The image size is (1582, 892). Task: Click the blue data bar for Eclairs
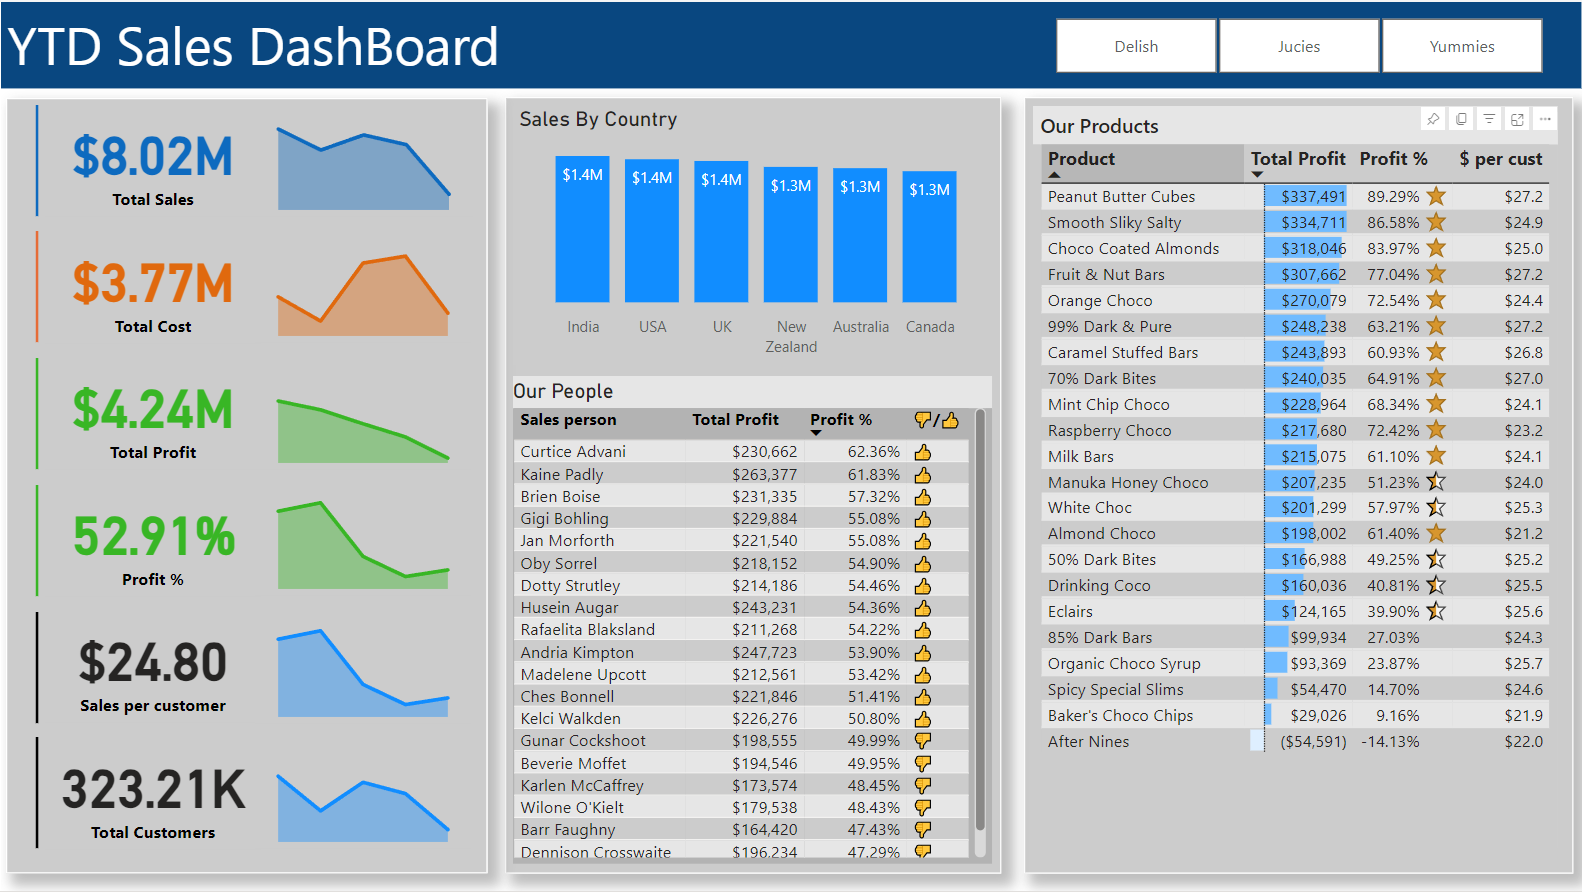pos(1277,611)
